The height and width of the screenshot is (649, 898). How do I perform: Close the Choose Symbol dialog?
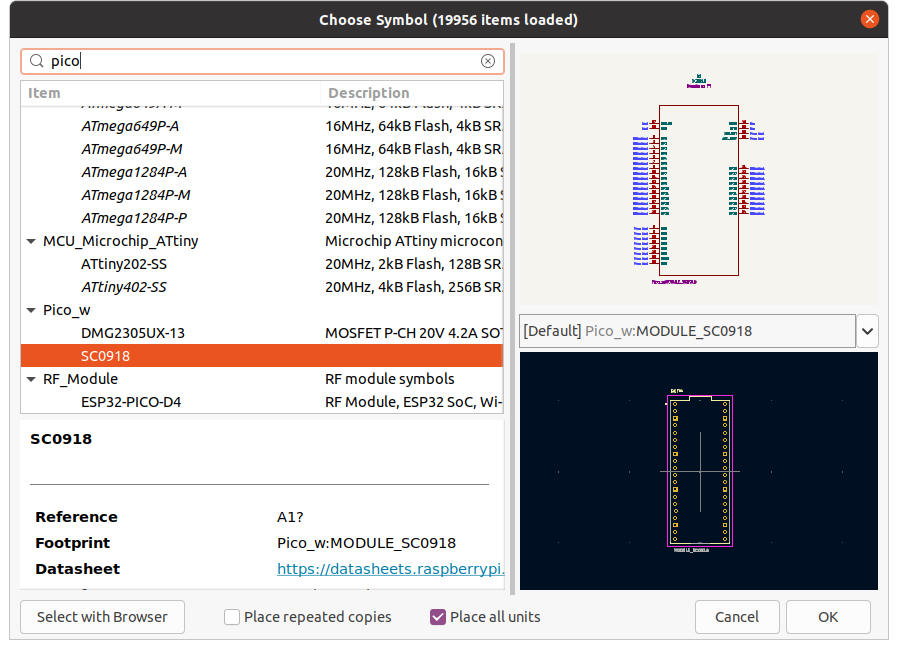(x=869, y=19)
